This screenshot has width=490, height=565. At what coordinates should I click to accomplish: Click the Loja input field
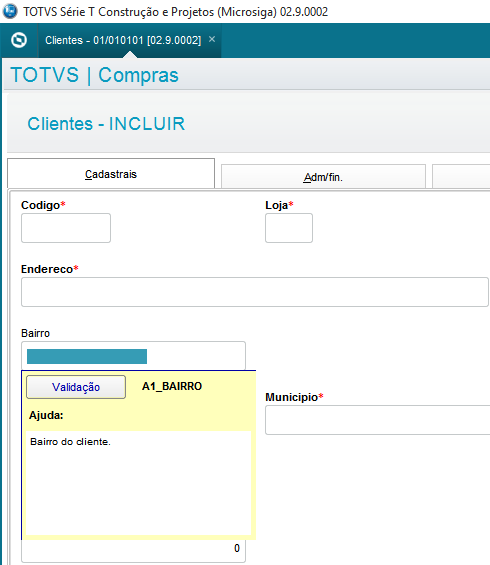(x=289, y=228)
